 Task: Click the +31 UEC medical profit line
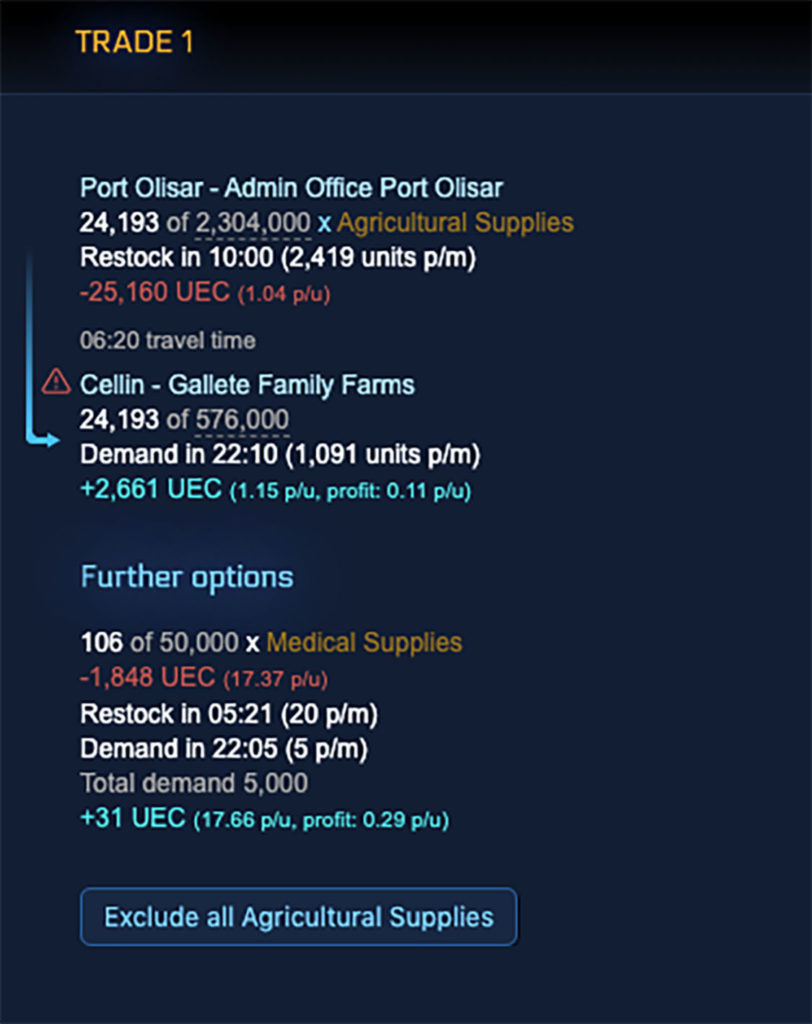pyautogui.click(x=264, y=818)
